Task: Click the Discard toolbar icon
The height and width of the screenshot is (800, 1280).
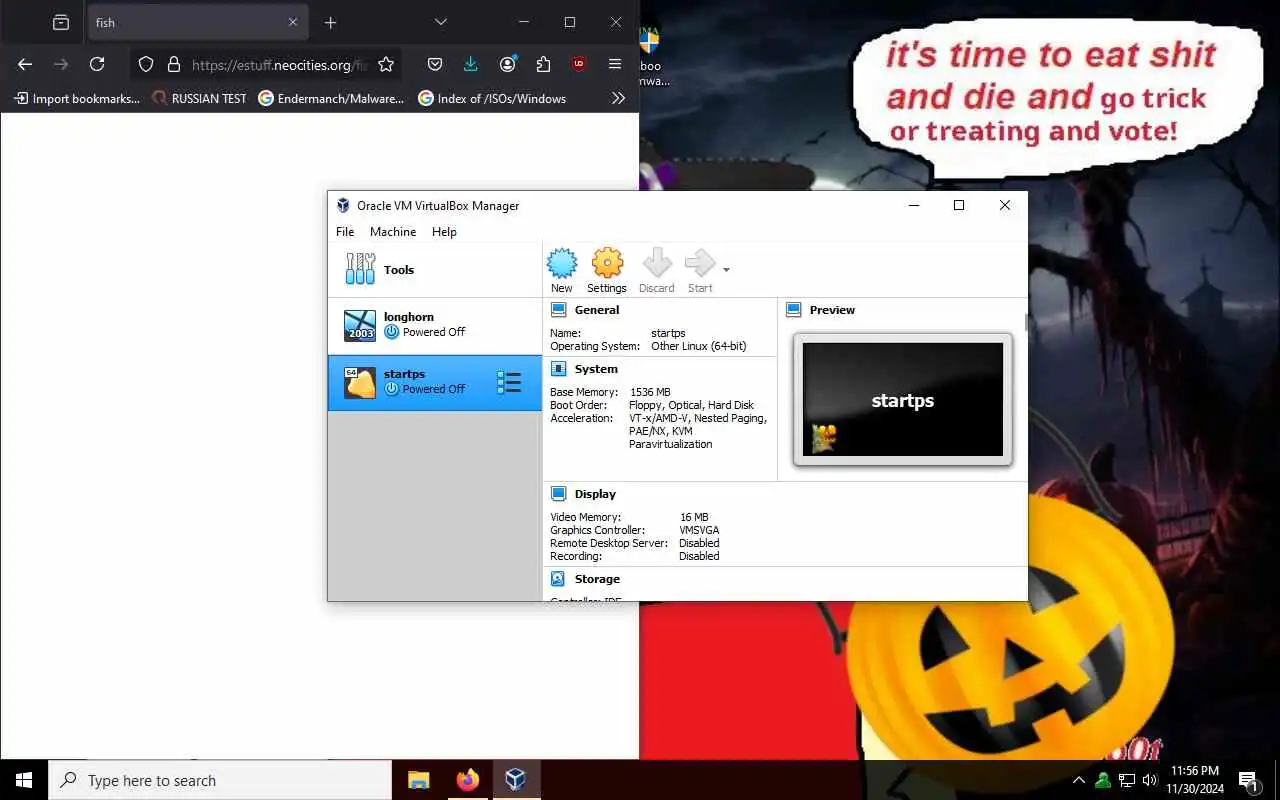Action: 657,271
